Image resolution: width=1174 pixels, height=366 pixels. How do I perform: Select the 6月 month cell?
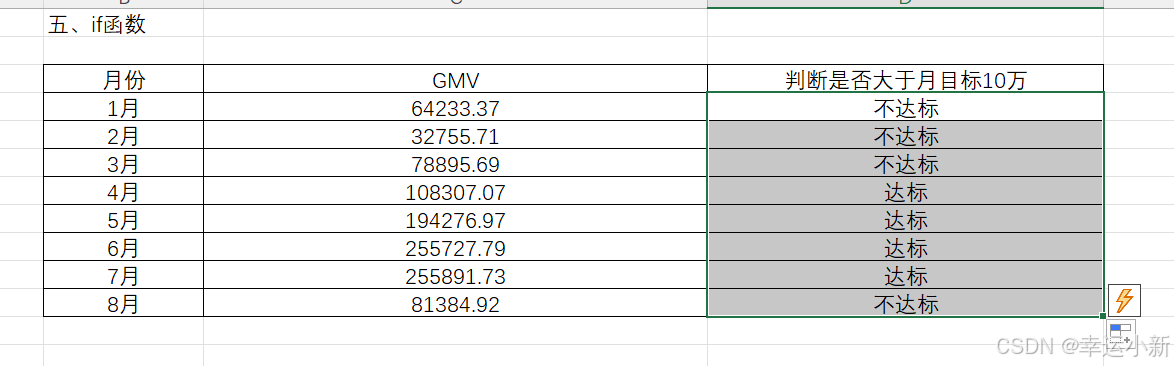coord(124,248)
